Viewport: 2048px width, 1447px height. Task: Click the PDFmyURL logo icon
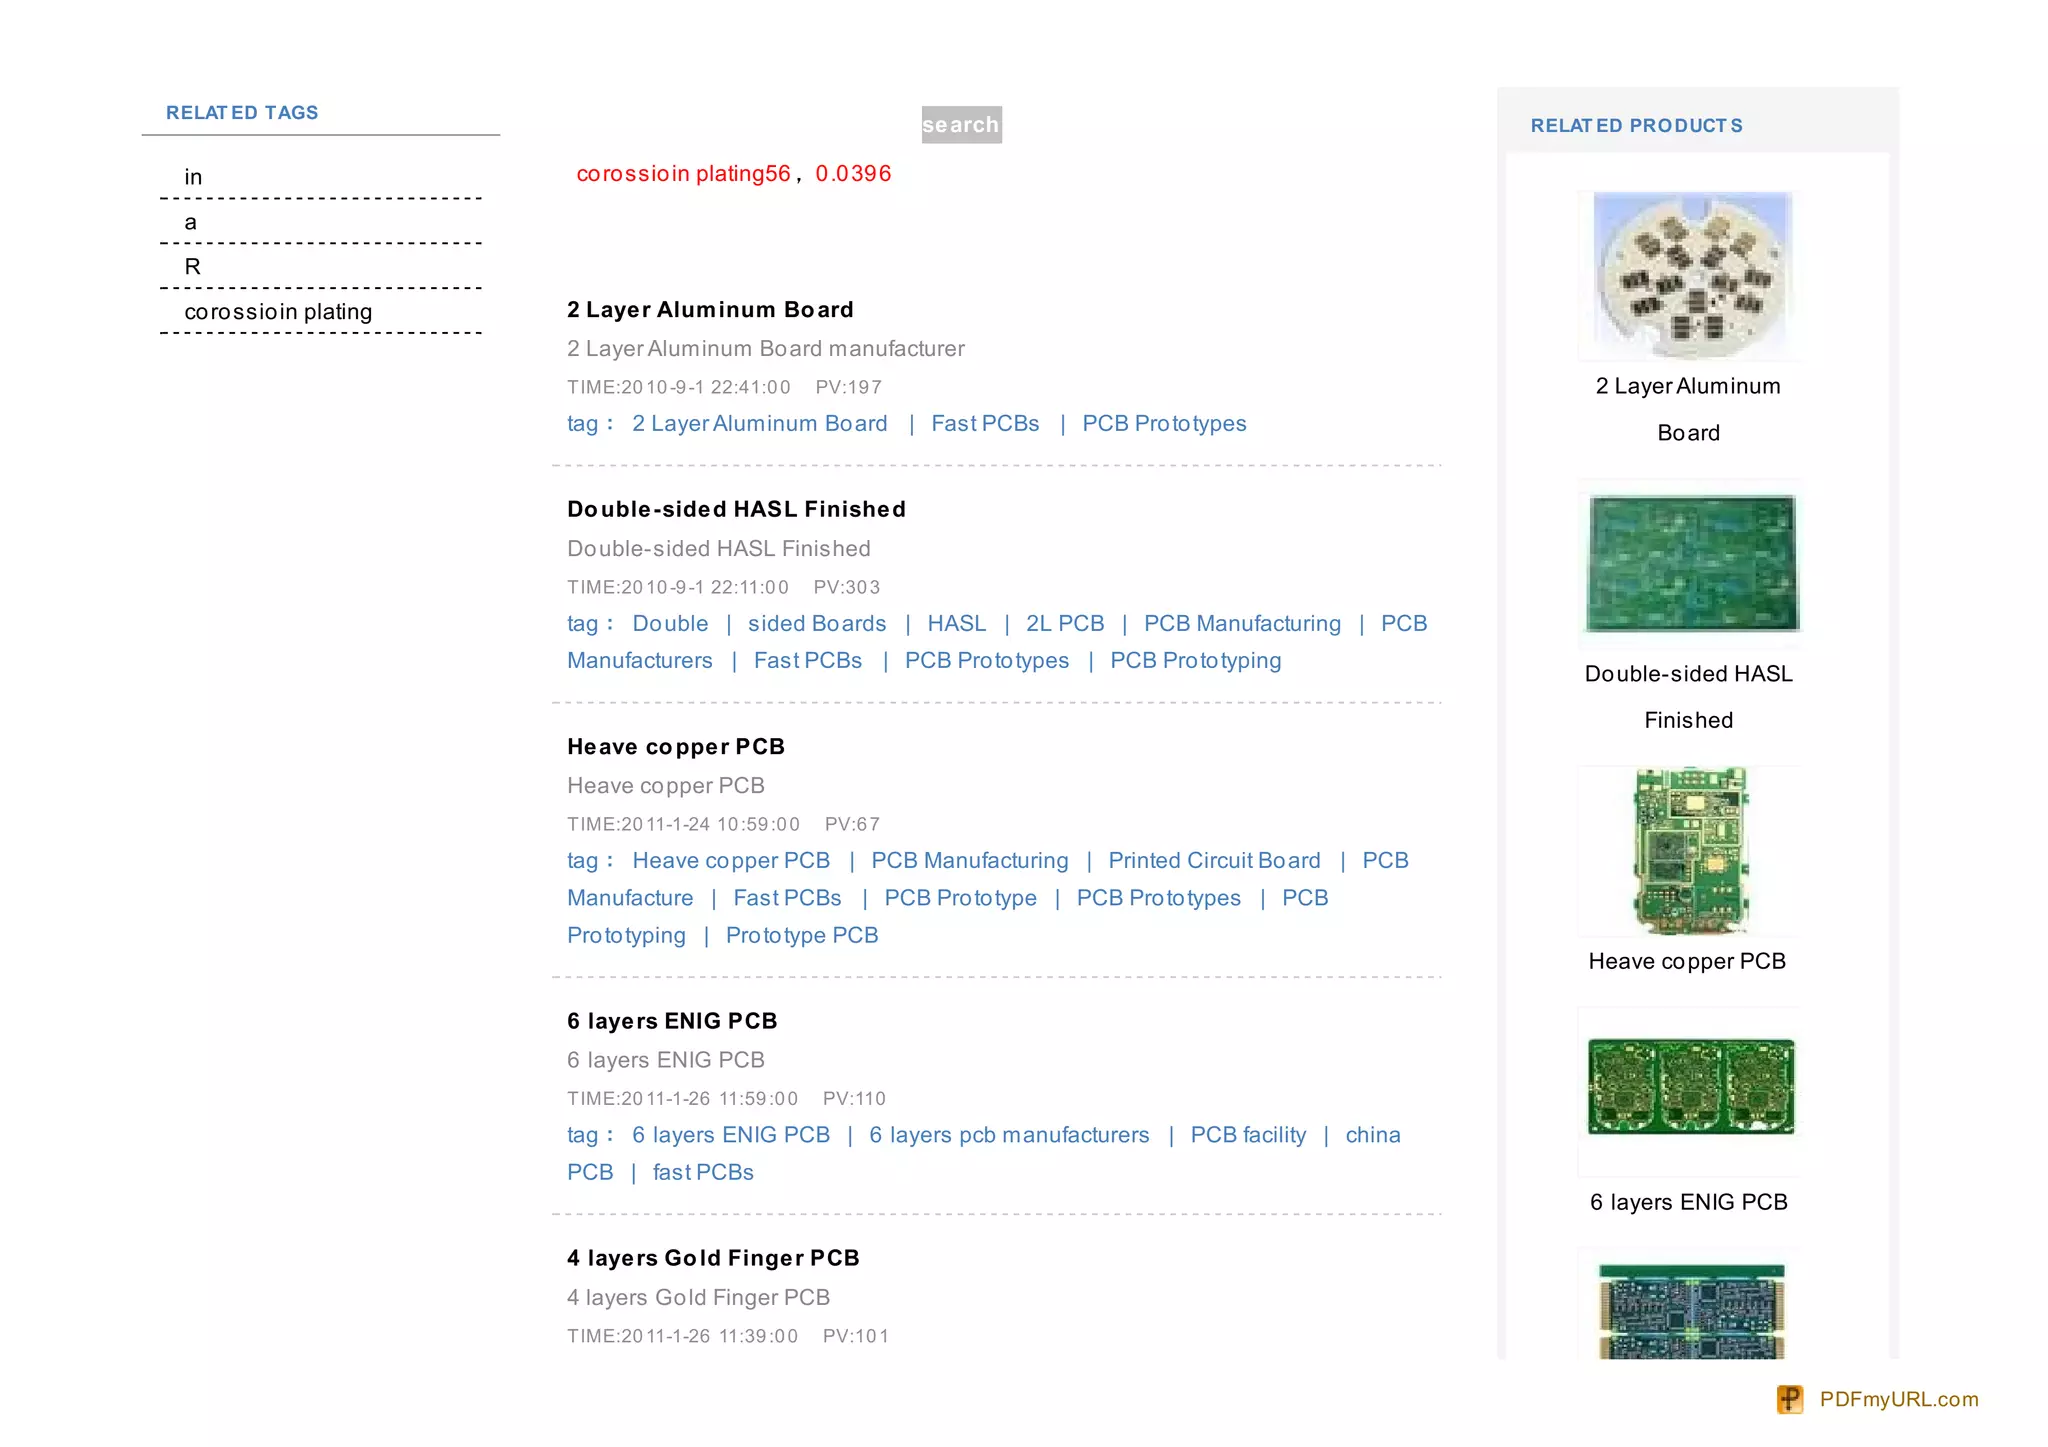[x=1789, y=1399]
